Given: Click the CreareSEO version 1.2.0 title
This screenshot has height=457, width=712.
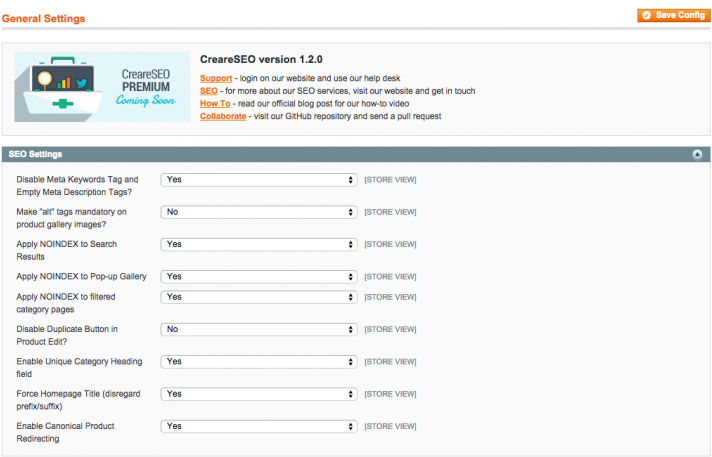Looking at the screenshot, I should pos(261,59).
